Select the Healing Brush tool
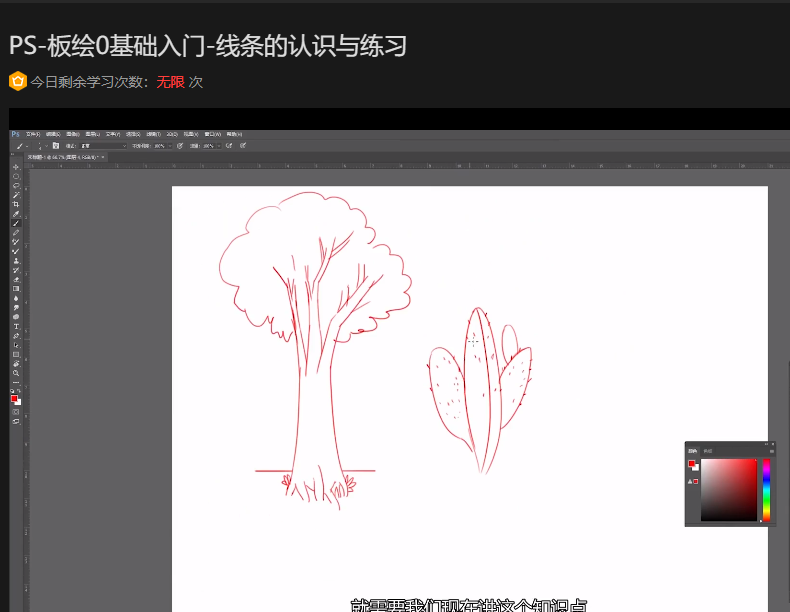The image size is (790, 612). click(x=16, y=242)
